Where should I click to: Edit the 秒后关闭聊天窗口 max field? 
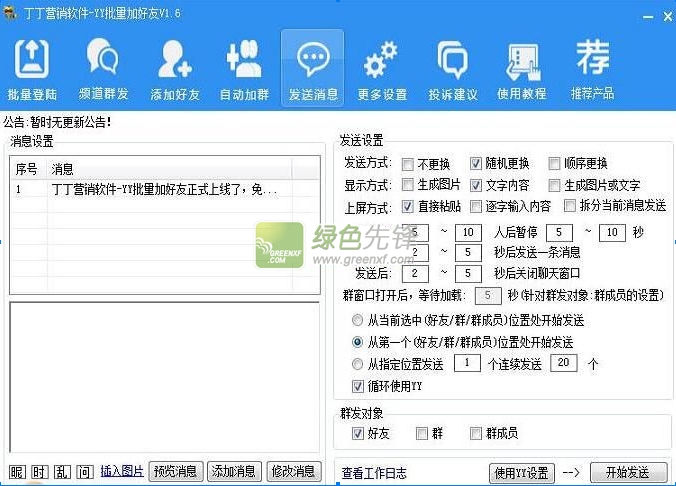click(468, 273)
